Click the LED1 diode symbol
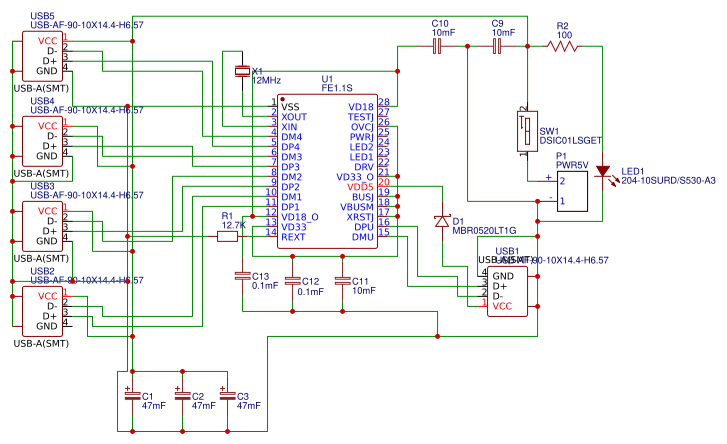 [603, 172]
